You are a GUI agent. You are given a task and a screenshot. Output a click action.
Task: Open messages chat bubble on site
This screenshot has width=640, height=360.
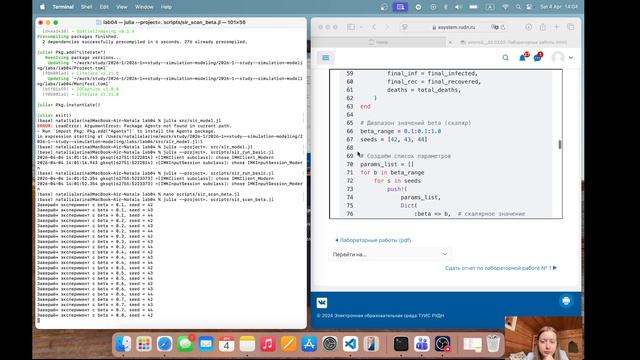tap(537, 58)
